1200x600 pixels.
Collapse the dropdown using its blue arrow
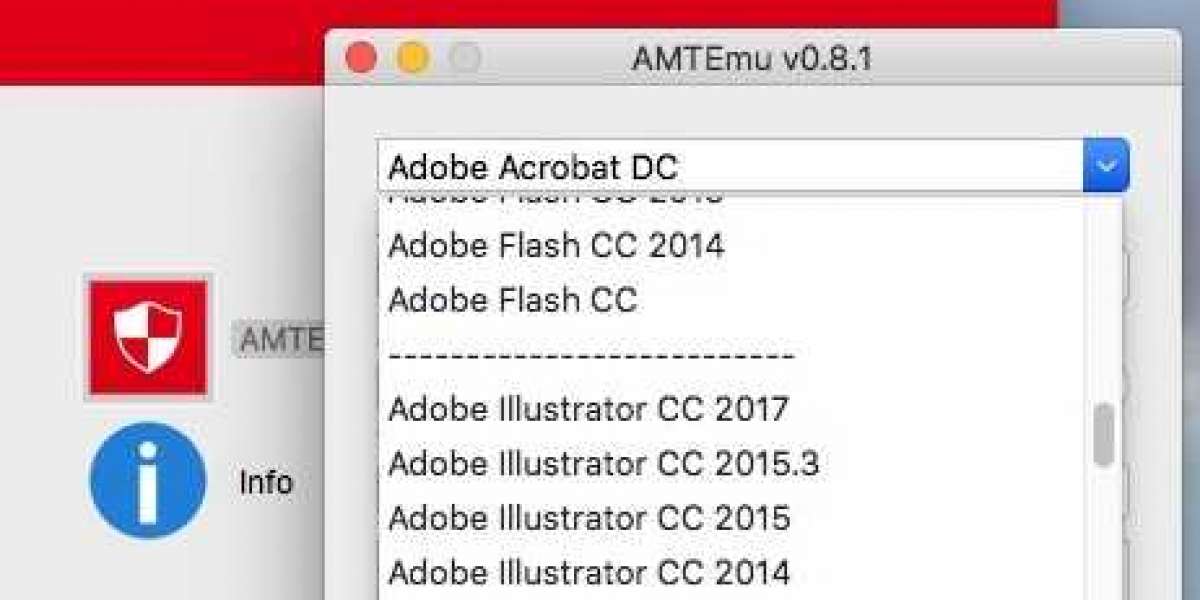[x=1106, y=166]
